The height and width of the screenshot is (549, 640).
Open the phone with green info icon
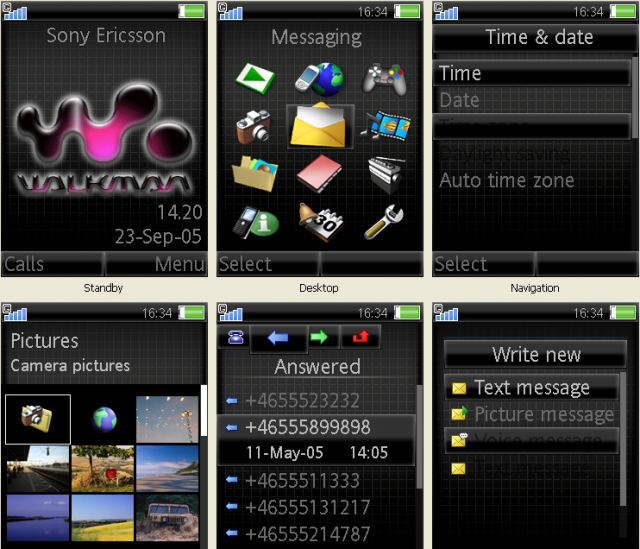click(x=256, y=222)
